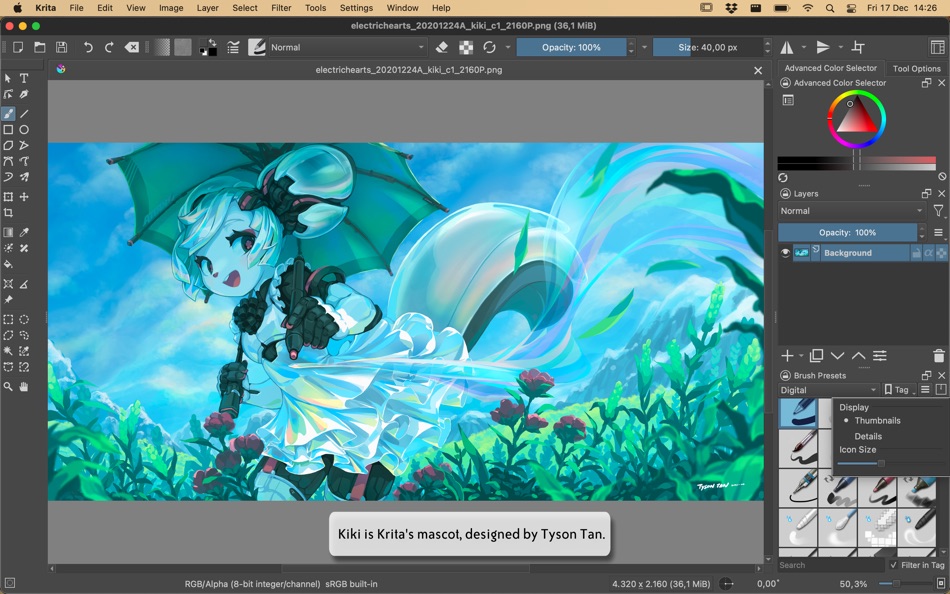Move layer up with arrow button
Image resolution: width=950 pixels, height=594 pixels.
click(859, 356)
